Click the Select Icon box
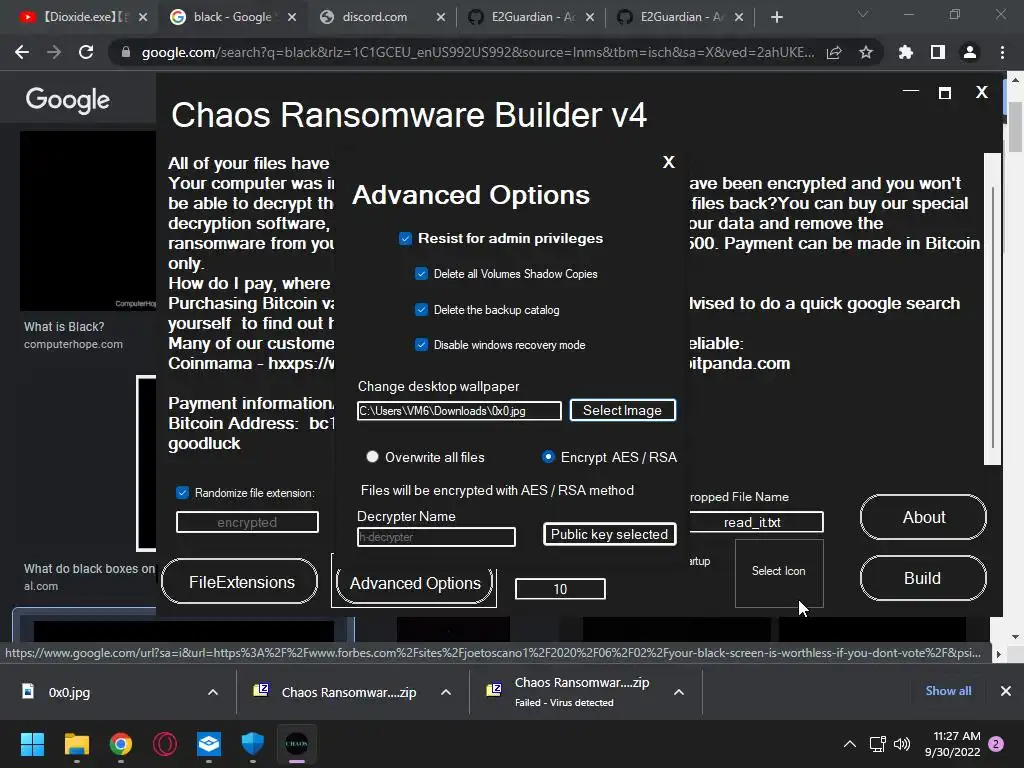Screen dimensions: 1024x768 point(779,573)
